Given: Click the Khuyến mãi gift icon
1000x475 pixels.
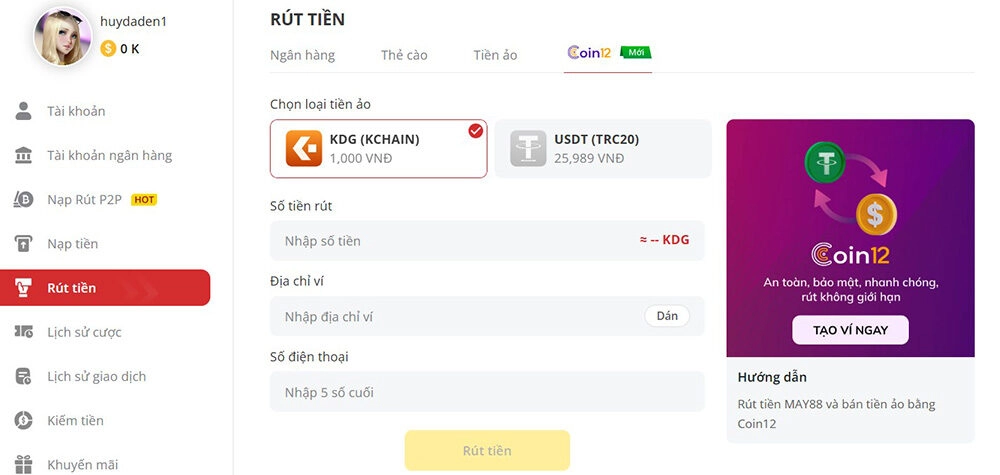Looking at the screenshot, I should coord(24,464).
